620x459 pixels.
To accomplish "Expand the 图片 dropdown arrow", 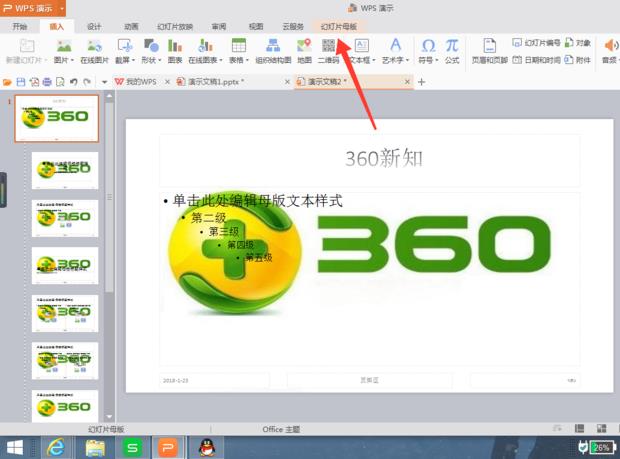I will (x=72, y=60).
